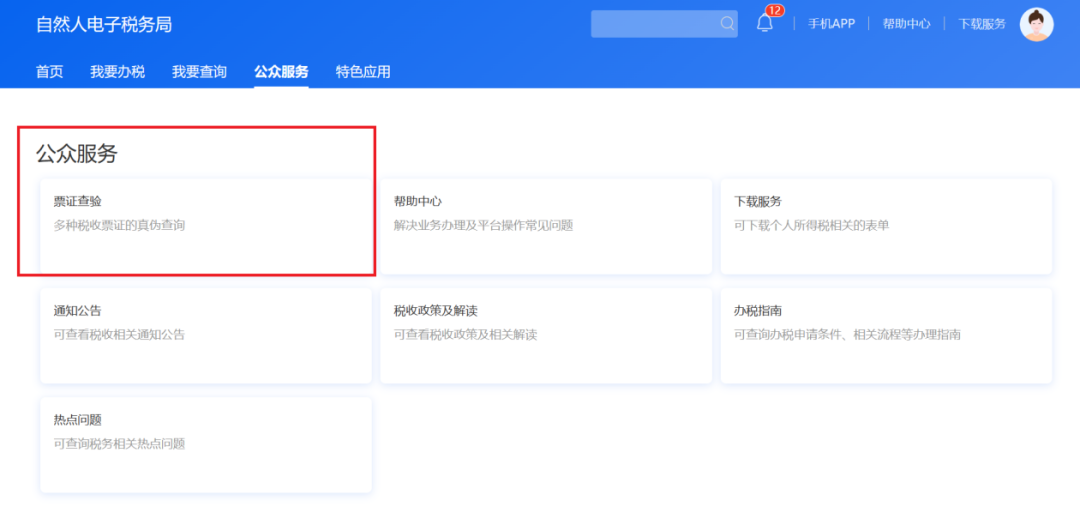Screen dimensions: 1080x519
Task: Open the 热点问题 card
Action: 205,443
